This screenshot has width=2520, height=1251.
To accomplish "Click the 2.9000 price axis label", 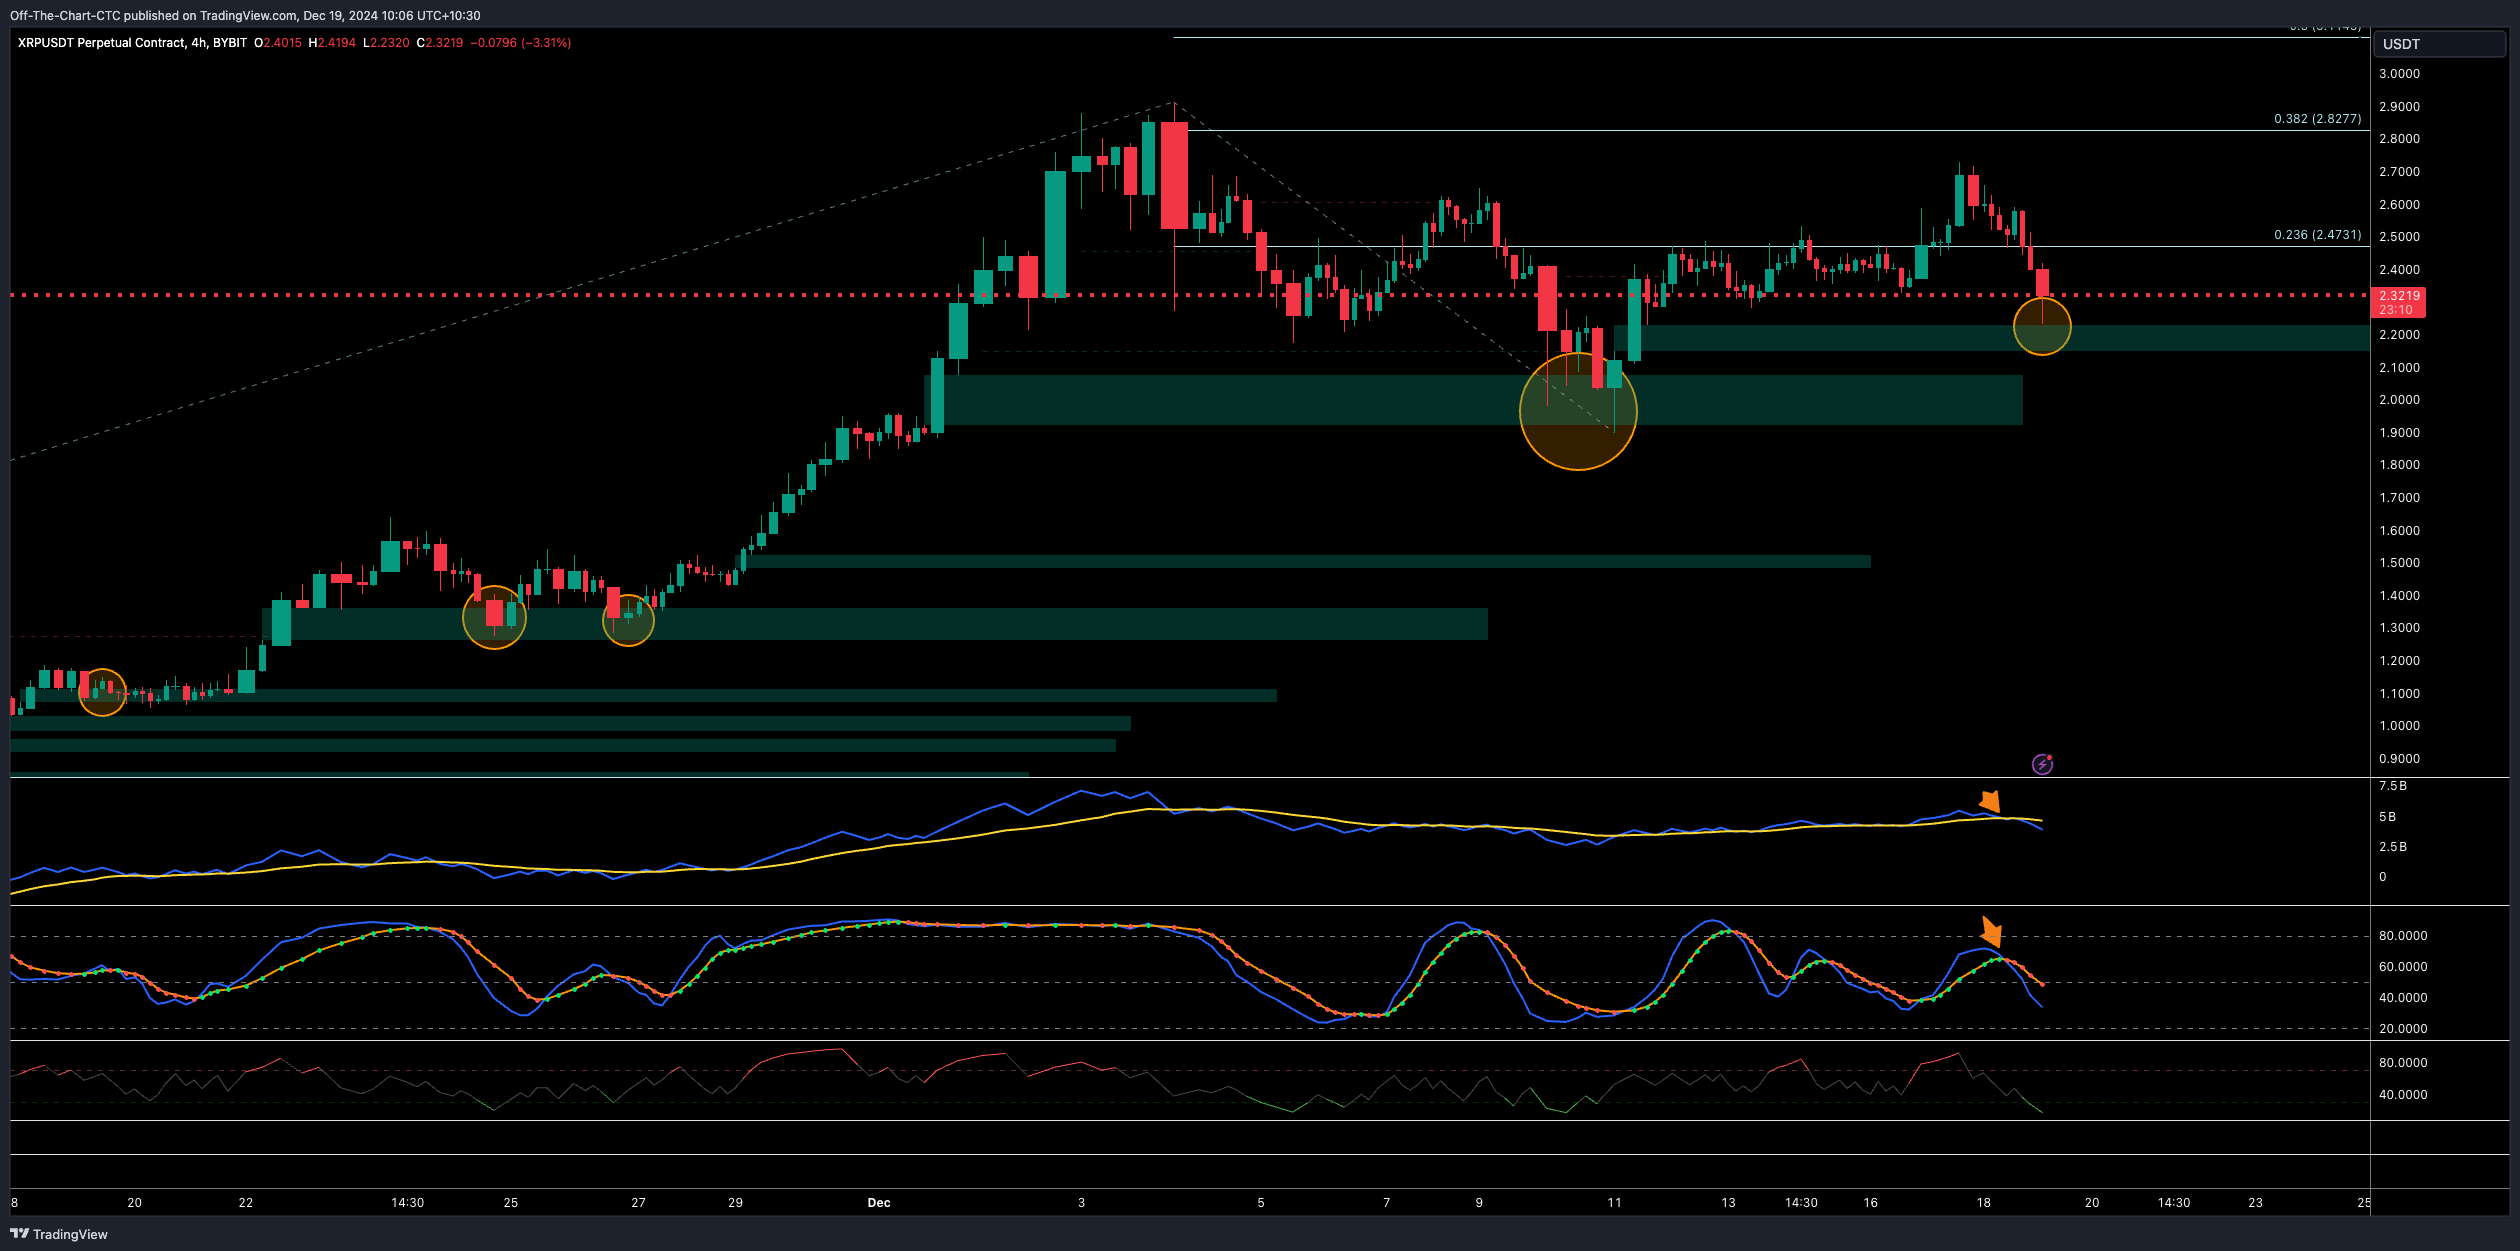I will click(2399, 107).
